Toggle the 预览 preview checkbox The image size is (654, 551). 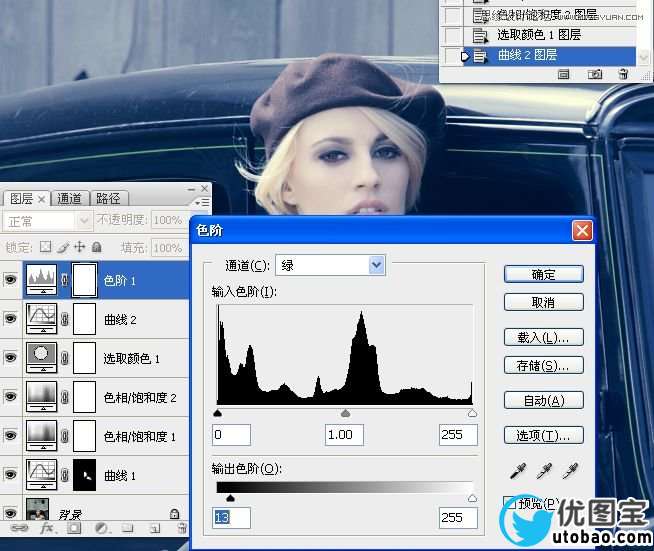(x=510, y=503)
